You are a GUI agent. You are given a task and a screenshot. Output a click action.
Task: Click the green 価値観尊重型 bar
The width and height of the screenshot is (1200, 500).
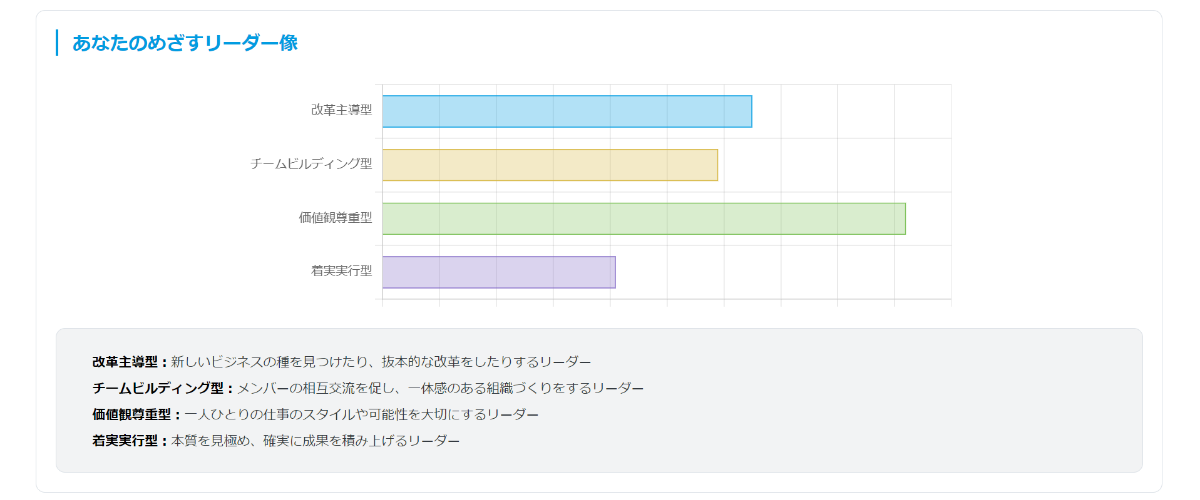pos(643,219)
